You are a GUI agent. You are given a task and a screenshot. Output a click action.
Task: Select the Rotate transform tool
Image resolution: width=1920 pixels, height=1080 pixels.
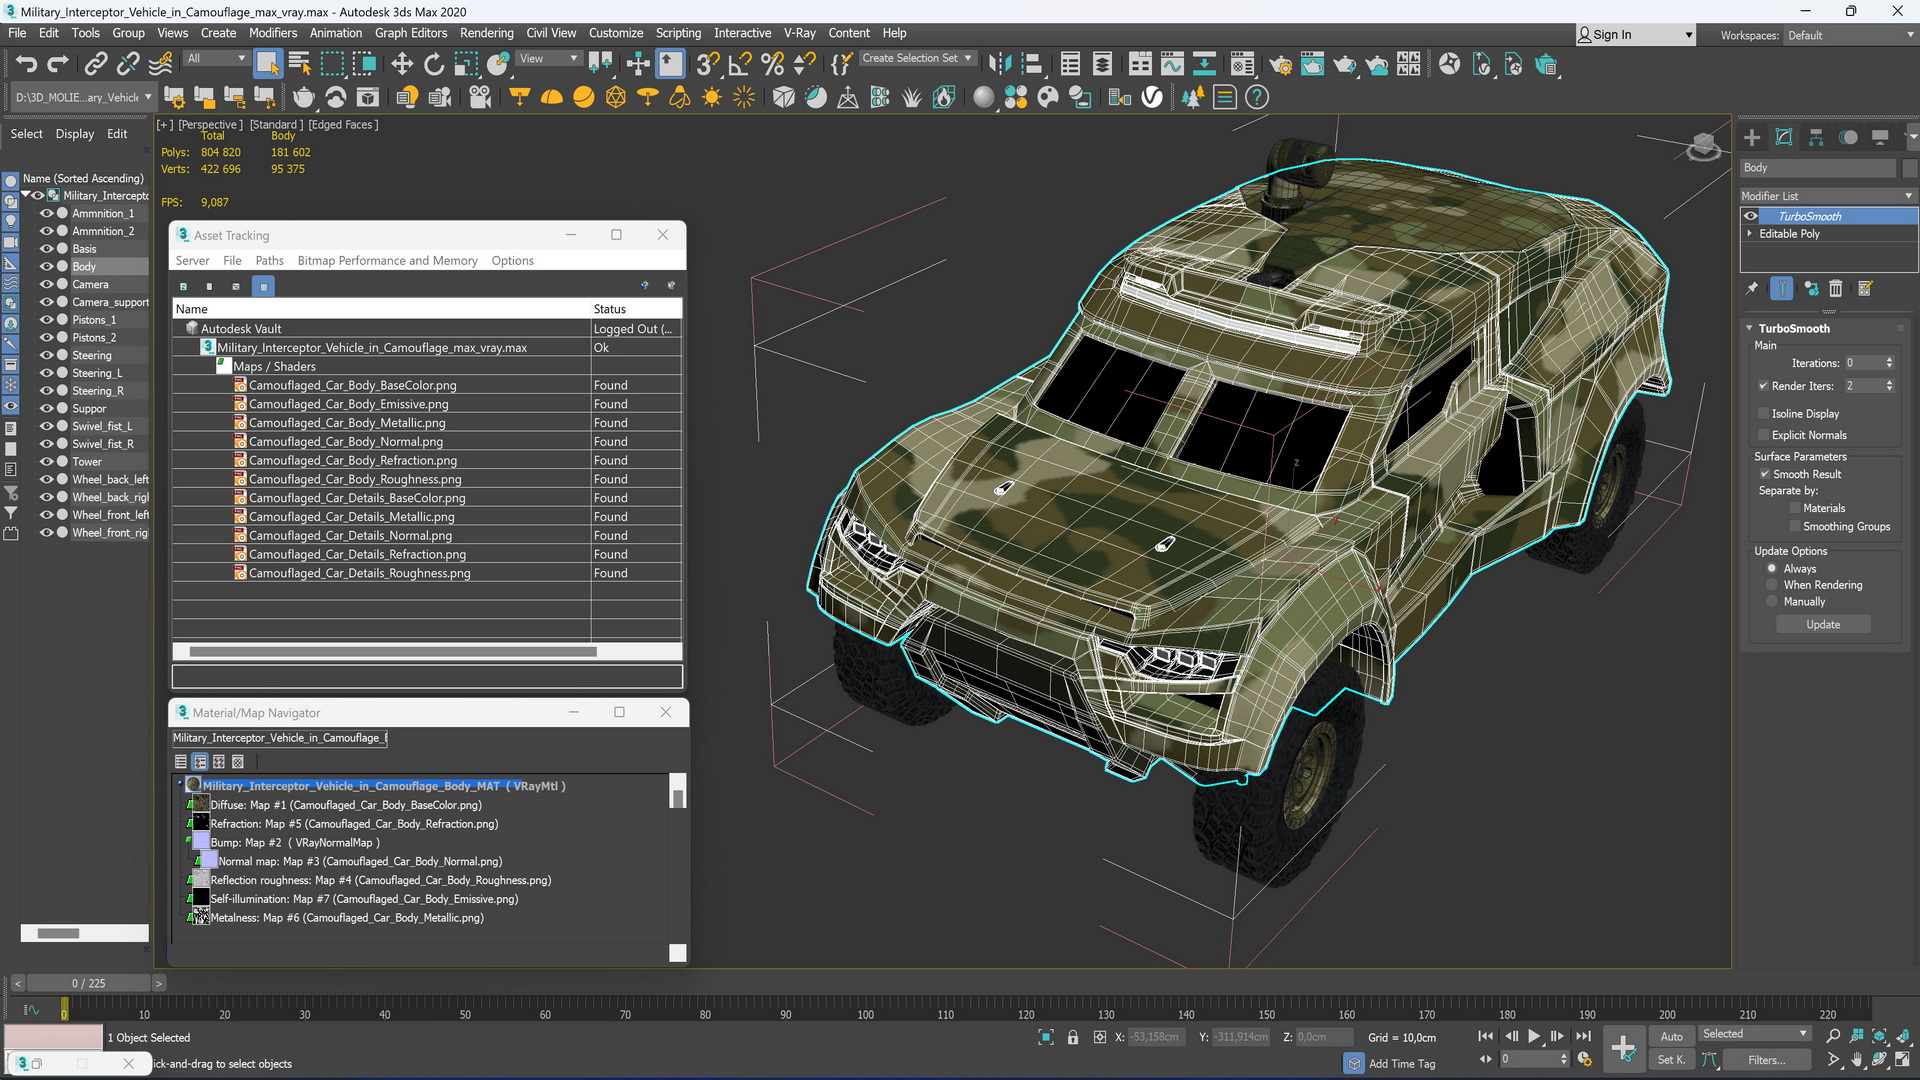pyautogui.click(x=434, y=65)
